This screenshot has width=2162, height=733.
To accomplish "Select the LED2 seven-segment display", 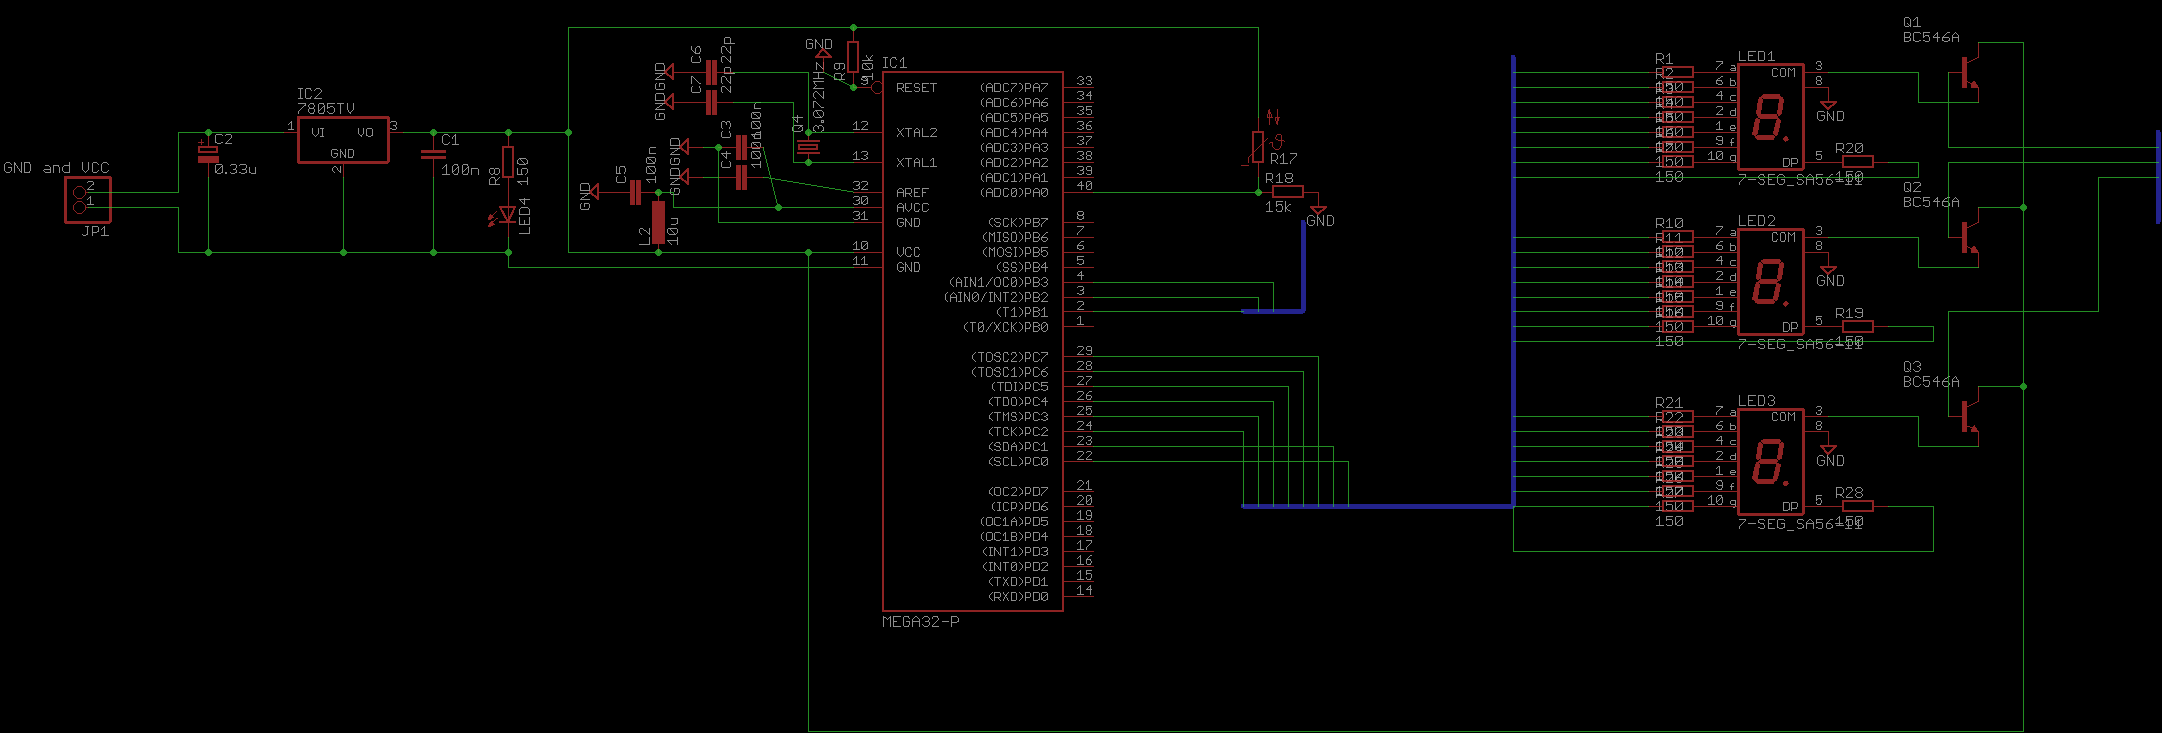I will pyautogui.click(x=1770, y=282).
